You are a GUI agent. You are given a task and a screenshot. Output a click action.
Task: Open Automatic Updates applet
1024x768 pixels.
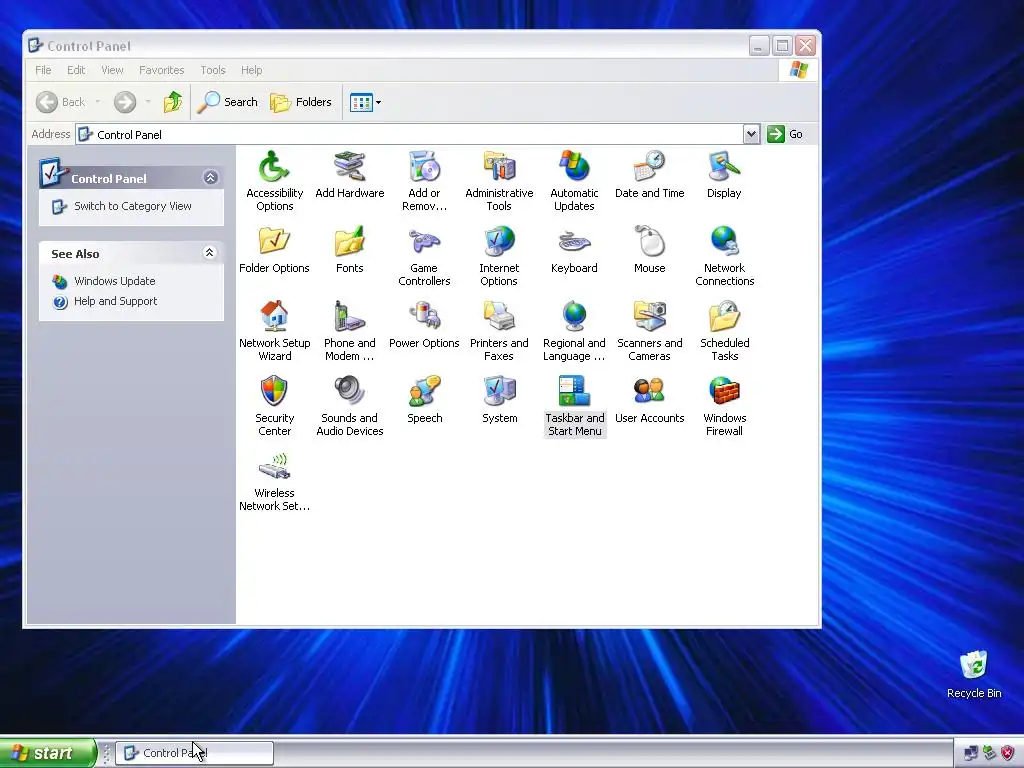click(574, 181)
